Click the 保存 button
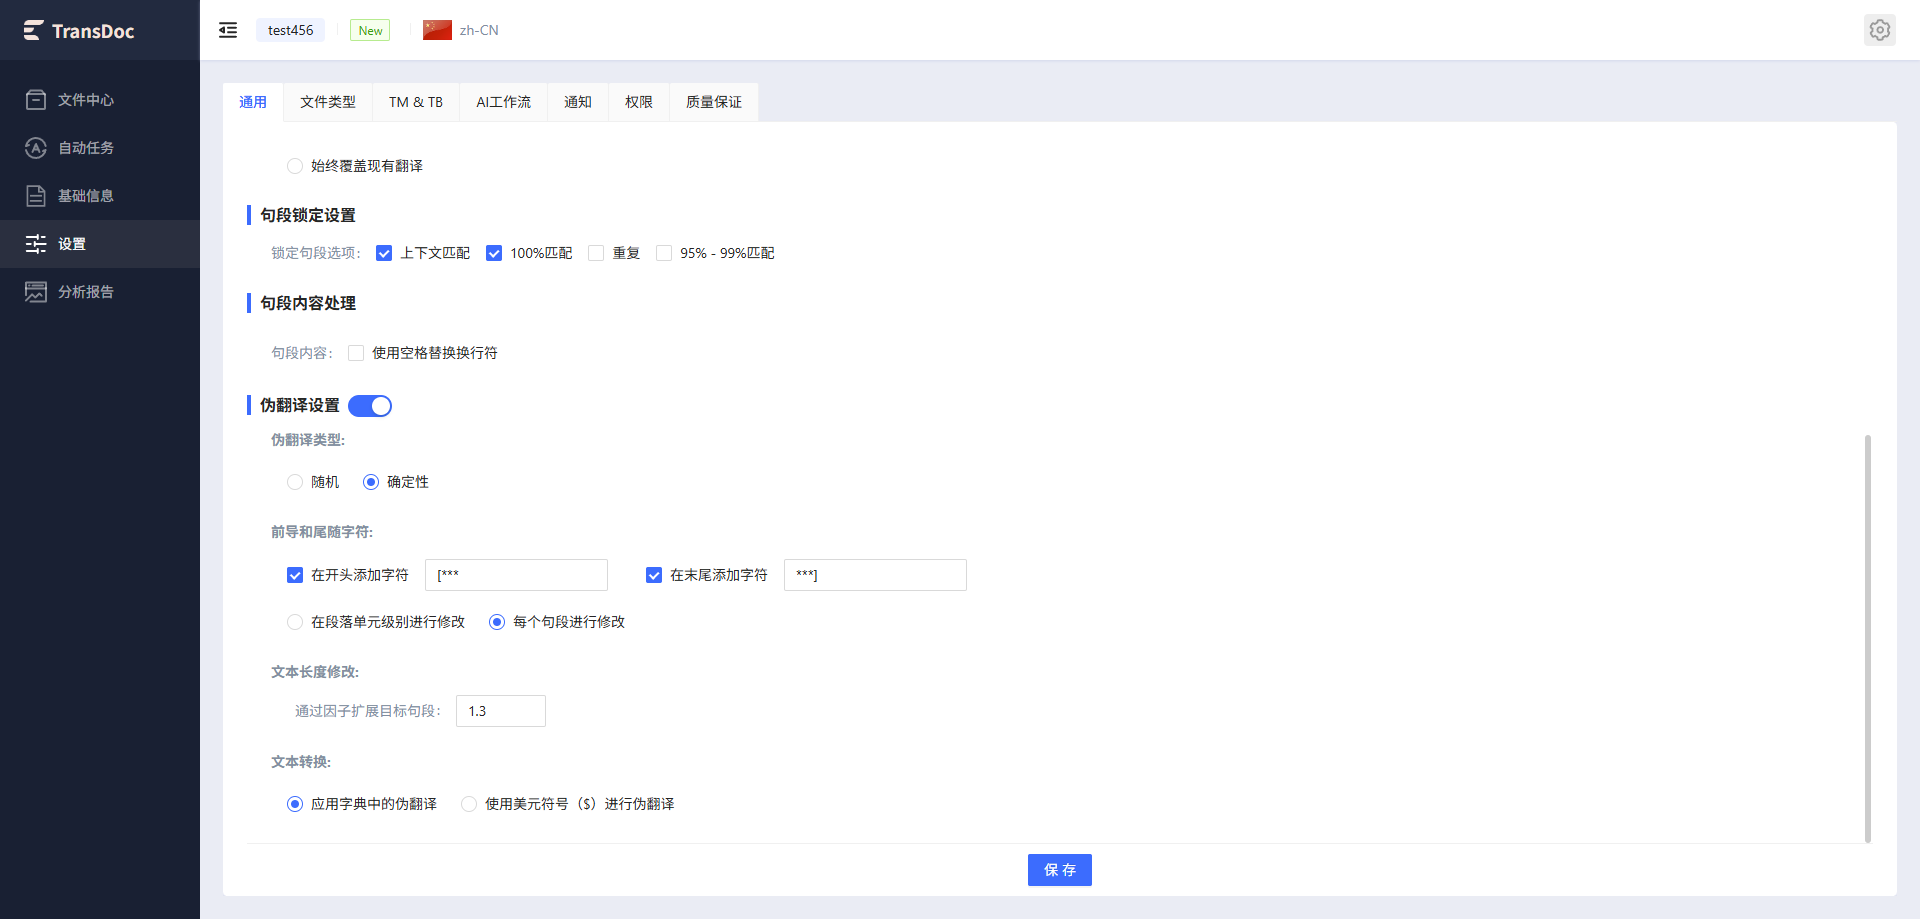Screen dimensions: 1920x919 tap(1060, 870)
